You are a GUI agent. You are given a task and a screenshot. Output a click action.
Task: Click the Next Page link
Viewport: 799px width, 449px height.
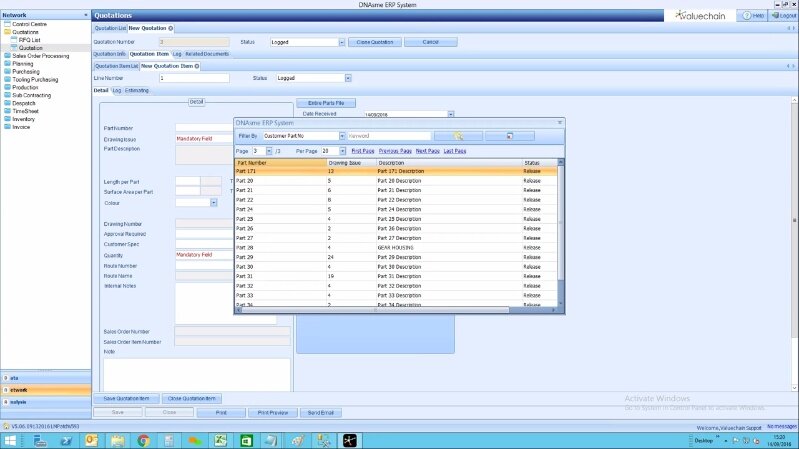pyautogui.click(x=427, y=150)
